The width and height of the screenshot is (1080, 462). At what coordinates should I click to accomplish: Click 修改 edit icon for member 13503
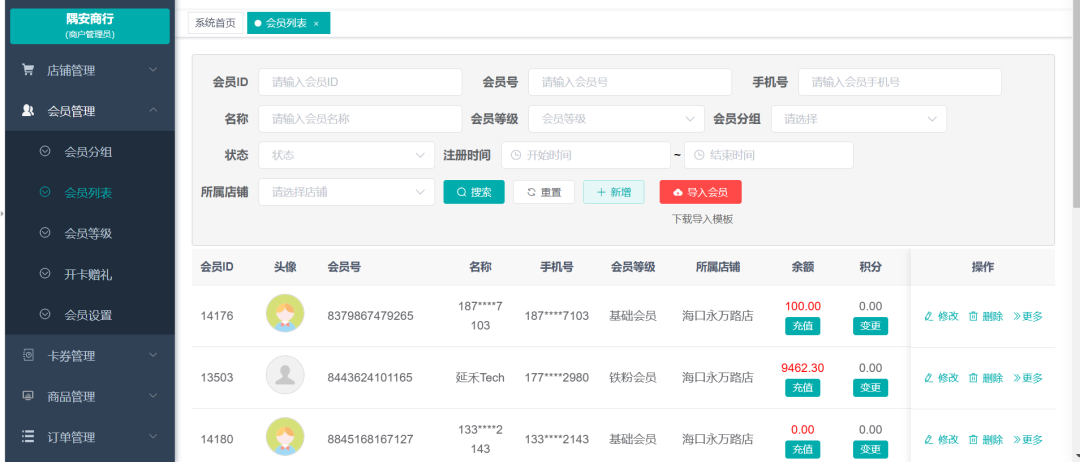(928, 378)
